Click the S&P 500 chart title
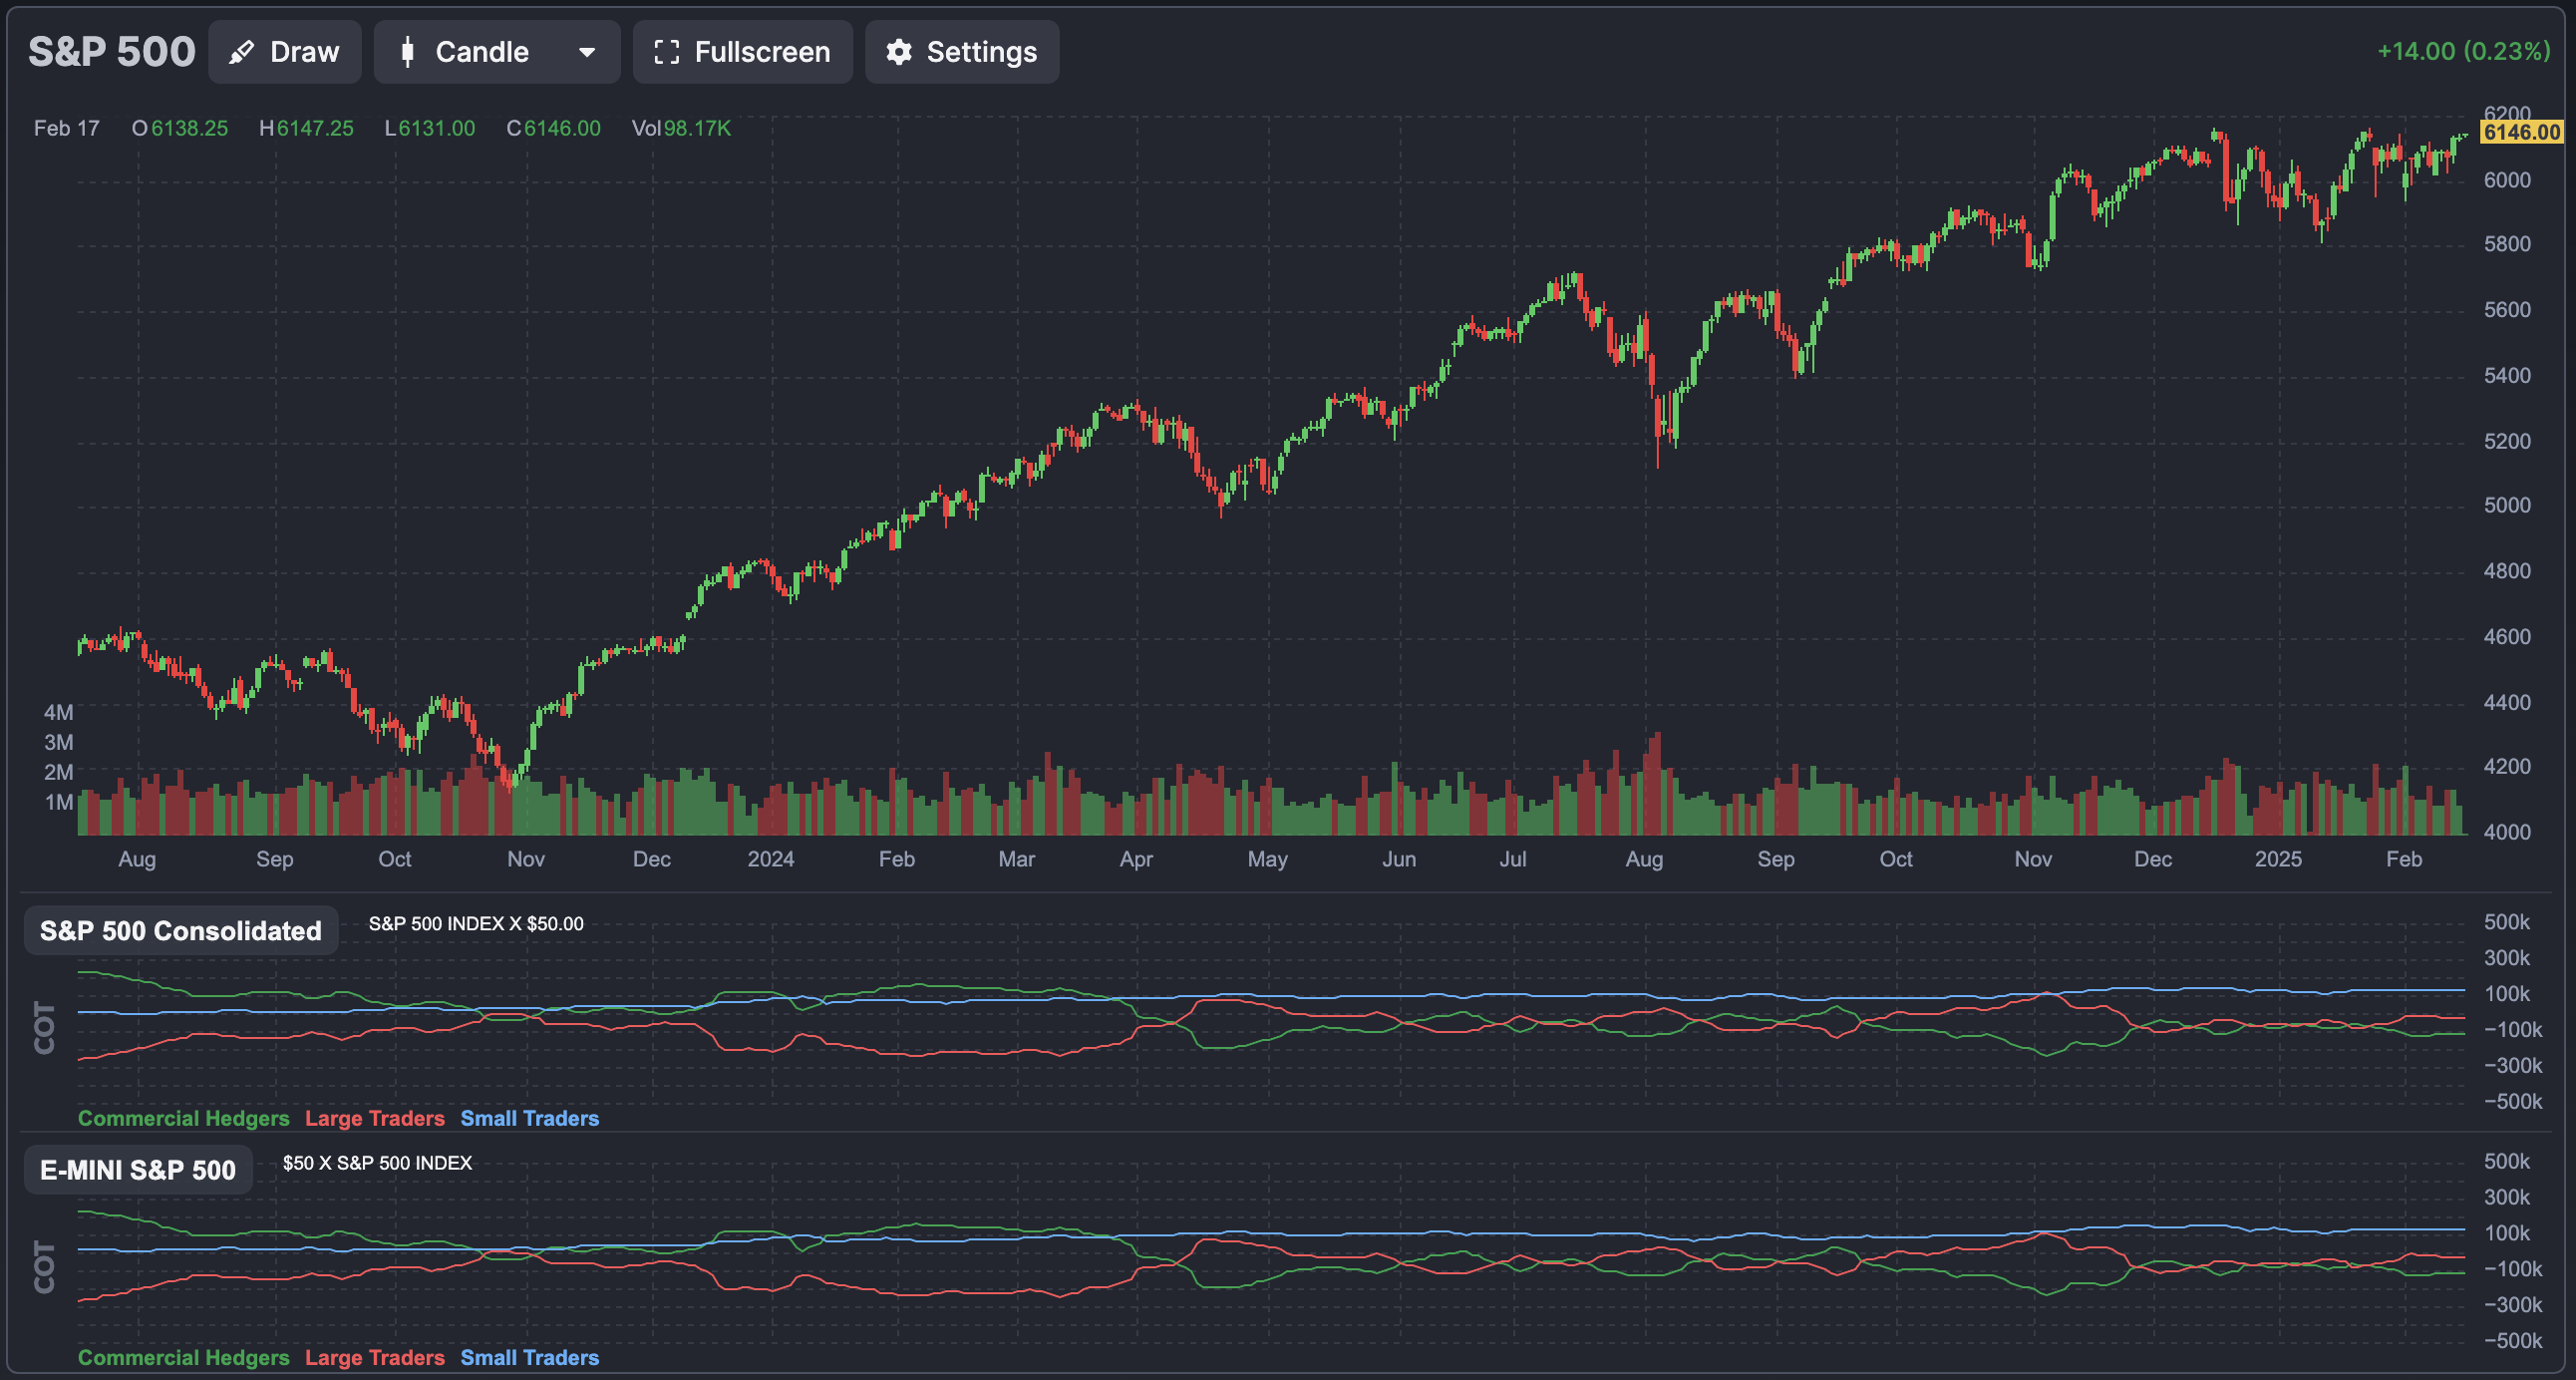 coord(112,52)
